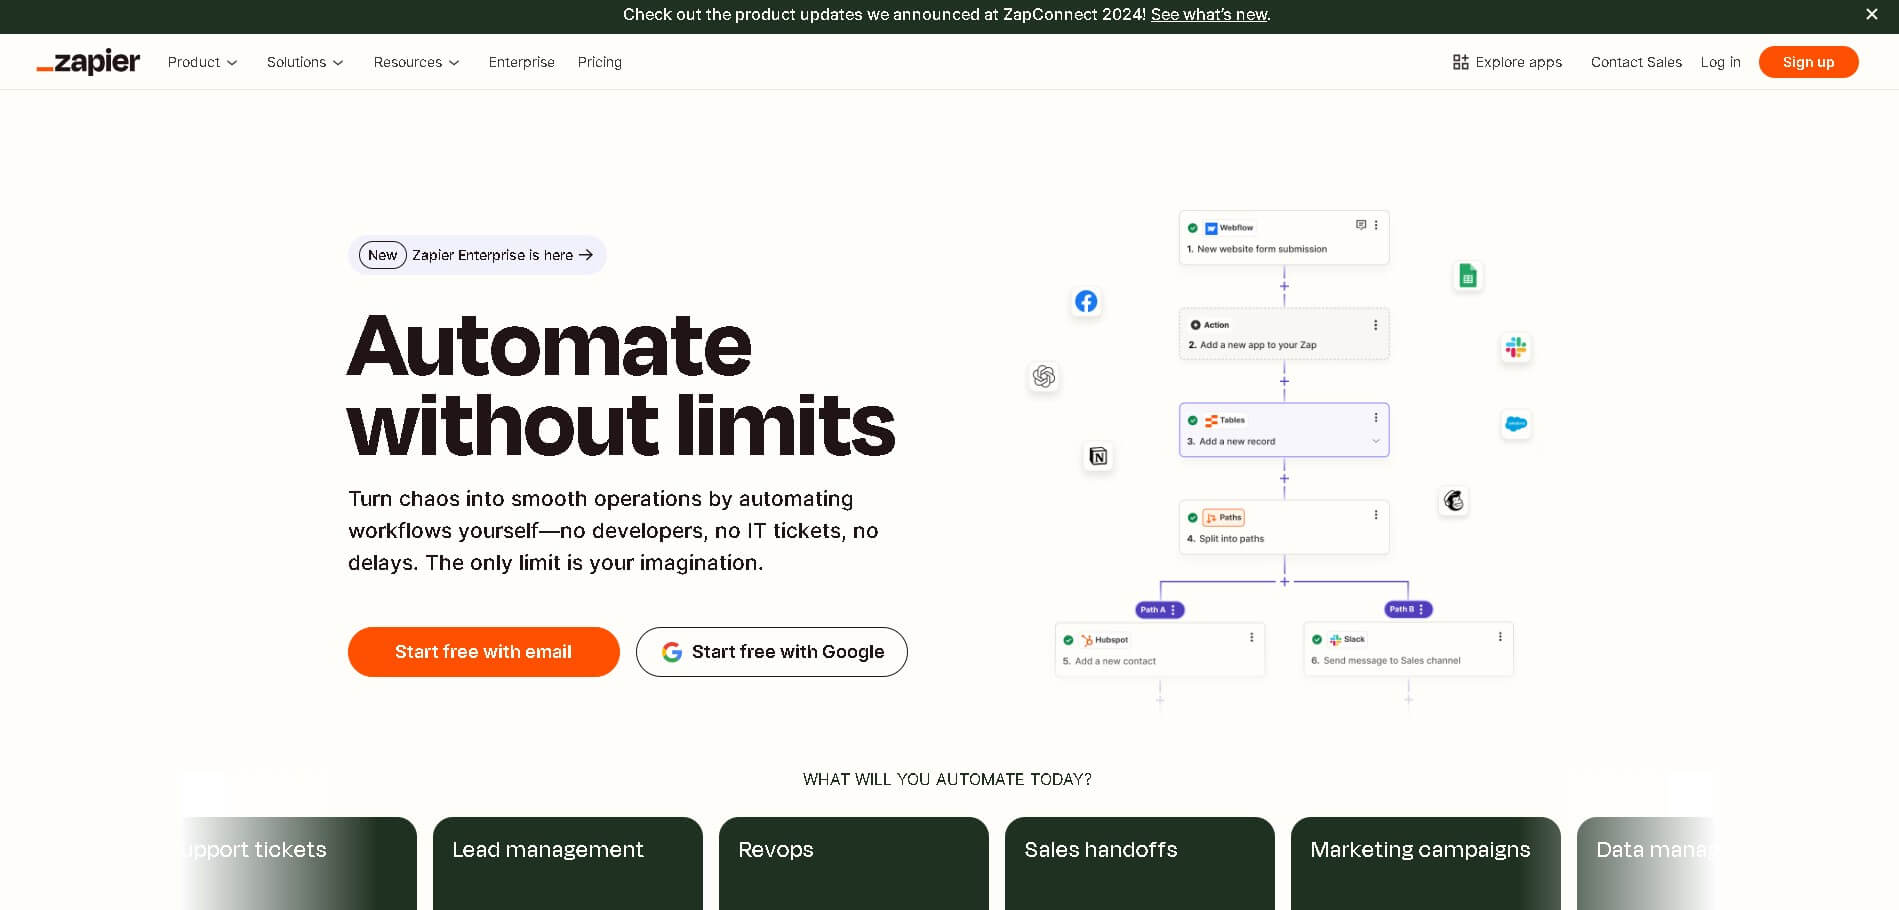Click the Salesforce cloud icon
Viewport: 1899px width, 910px height.
tap(1516, 424)
